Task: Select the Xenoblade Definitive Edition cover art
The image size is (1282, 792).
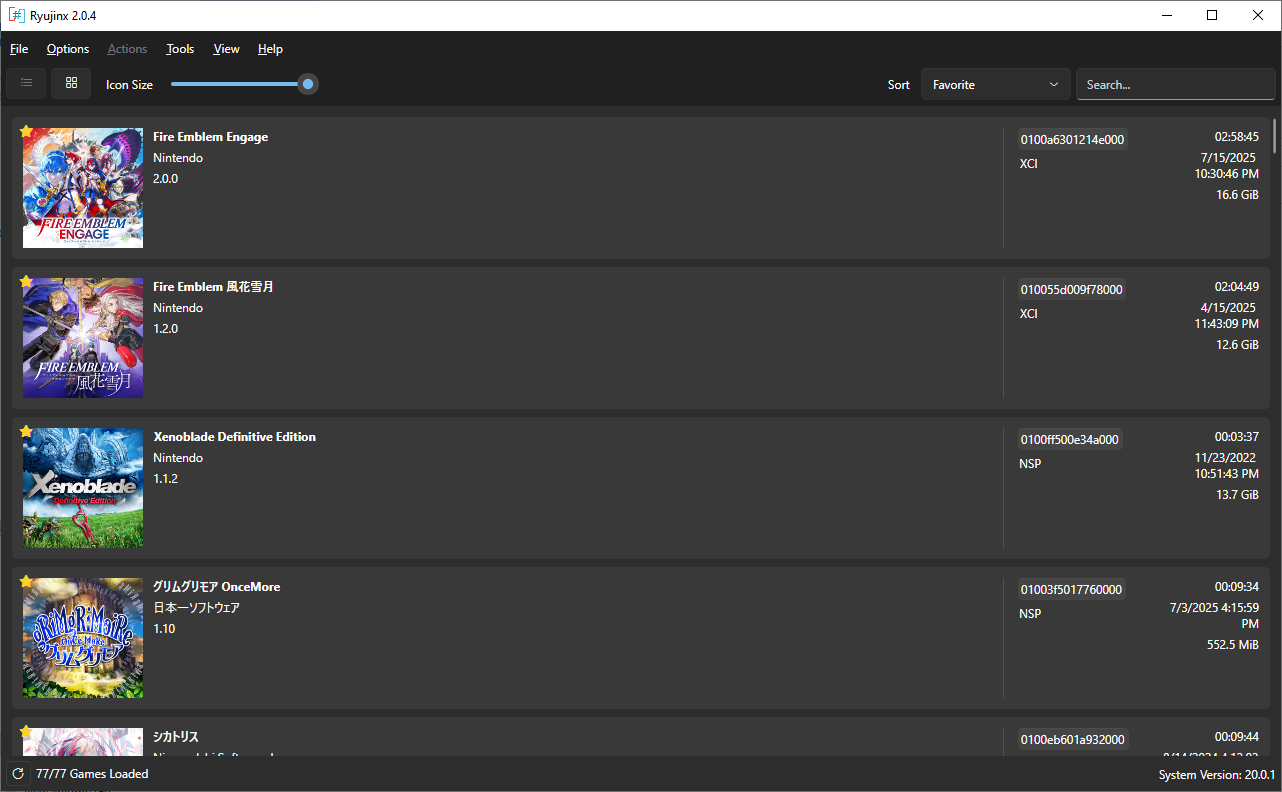Action: tap(83, 488)
